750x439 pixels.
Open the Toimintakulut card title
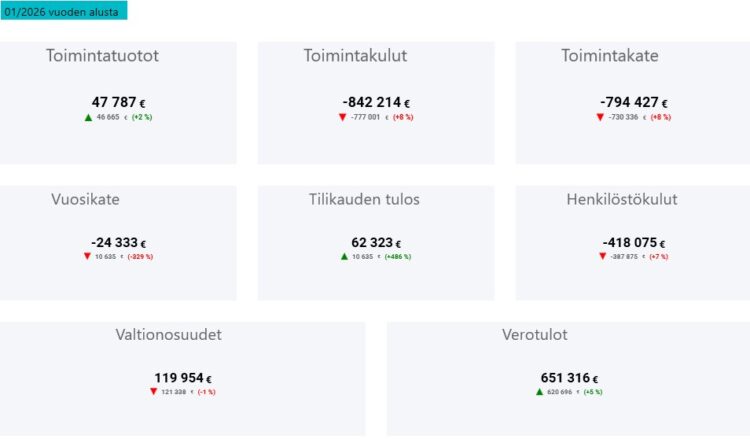click(x=355, y=56)
